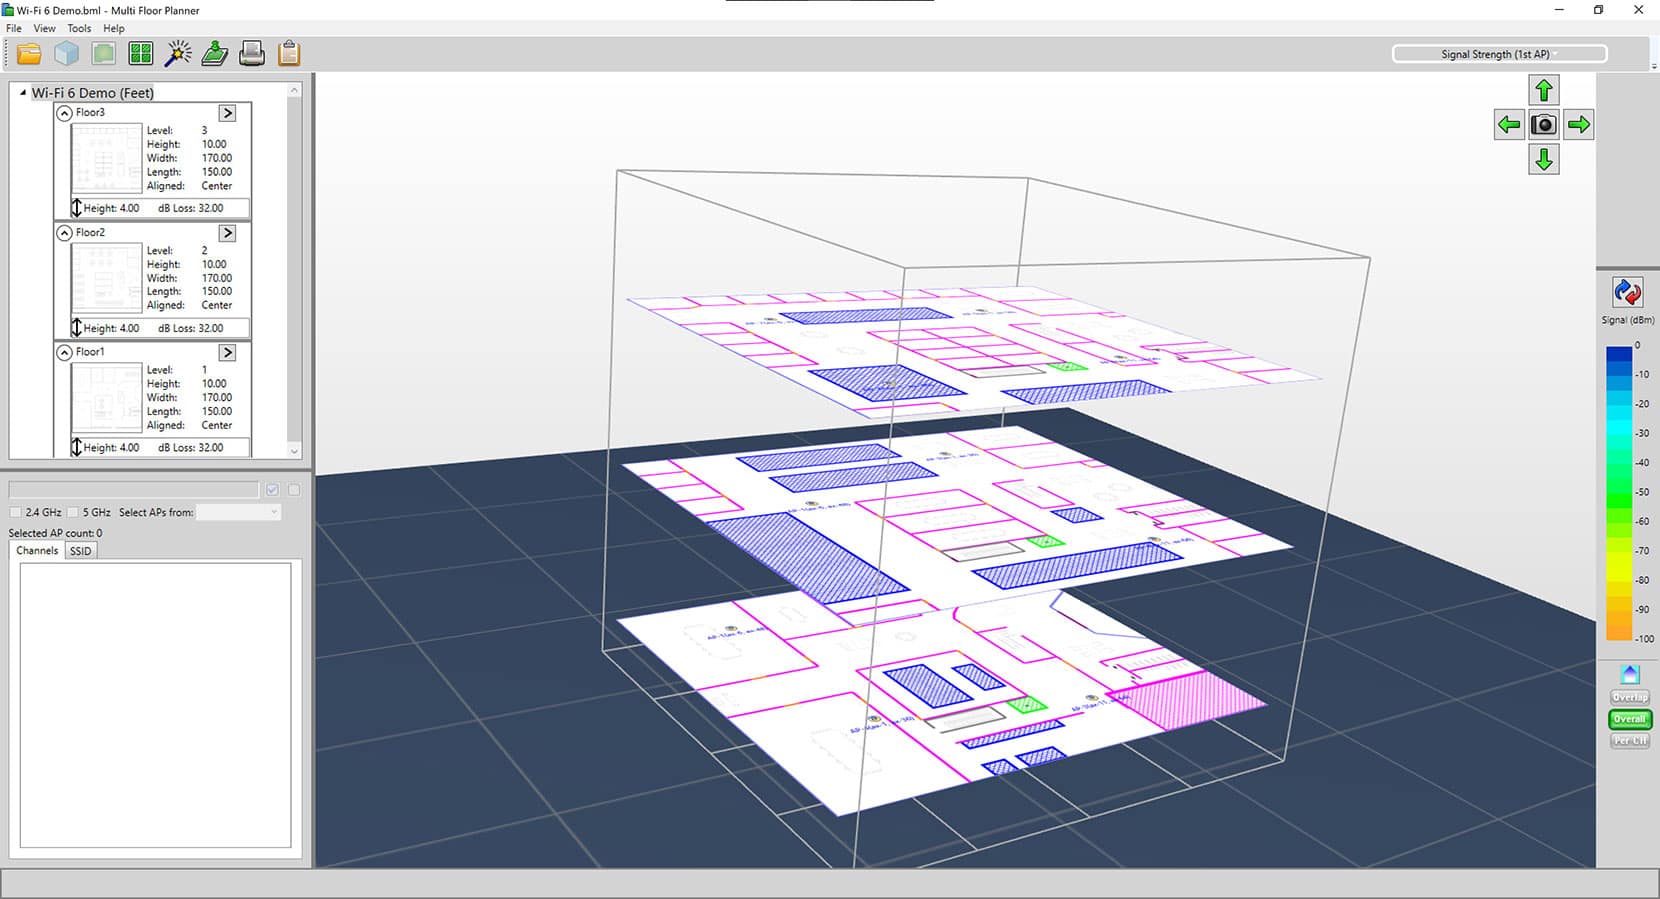Open the Tools menu
1660x899 pixels.
(x=79, y=28)
